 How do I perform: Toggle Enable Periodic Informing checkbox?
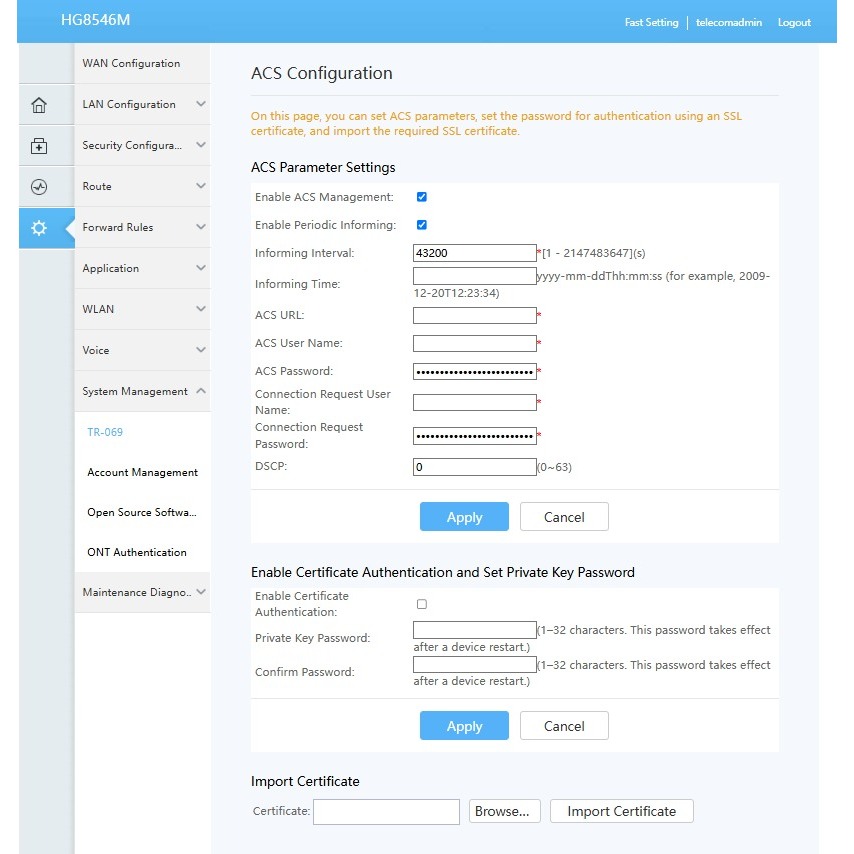coord(422,225)
